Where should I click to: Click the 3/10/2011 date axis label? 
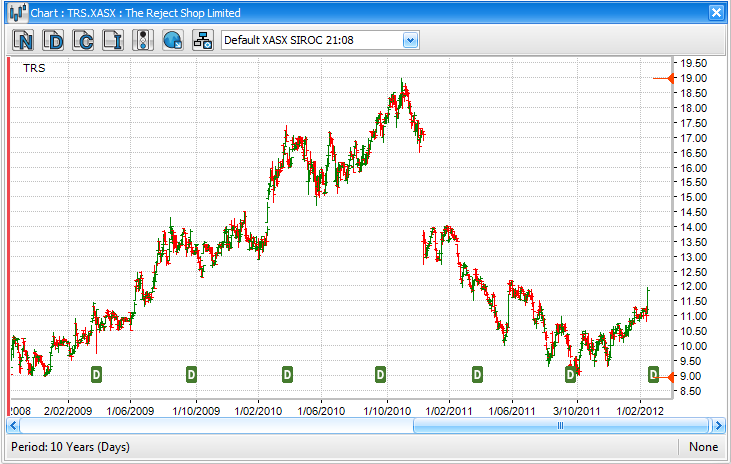pos(577,411)
